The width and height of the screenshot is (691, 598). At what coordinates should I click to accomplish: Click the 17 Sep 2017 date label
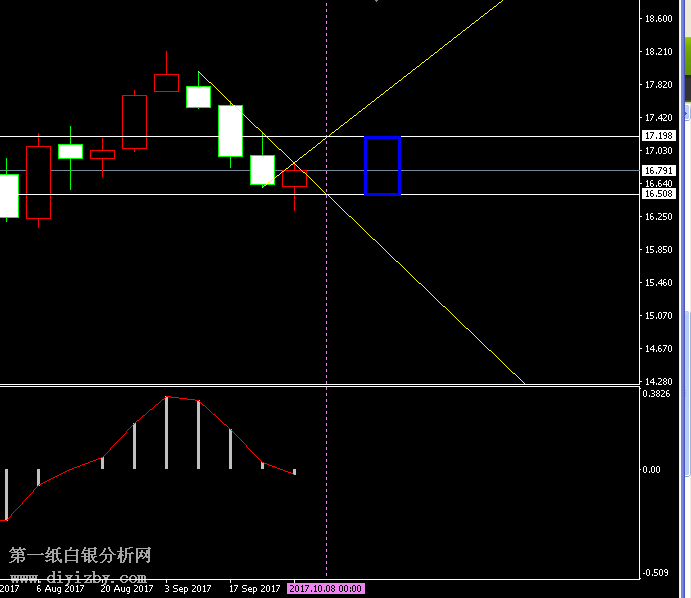point(256,589)
